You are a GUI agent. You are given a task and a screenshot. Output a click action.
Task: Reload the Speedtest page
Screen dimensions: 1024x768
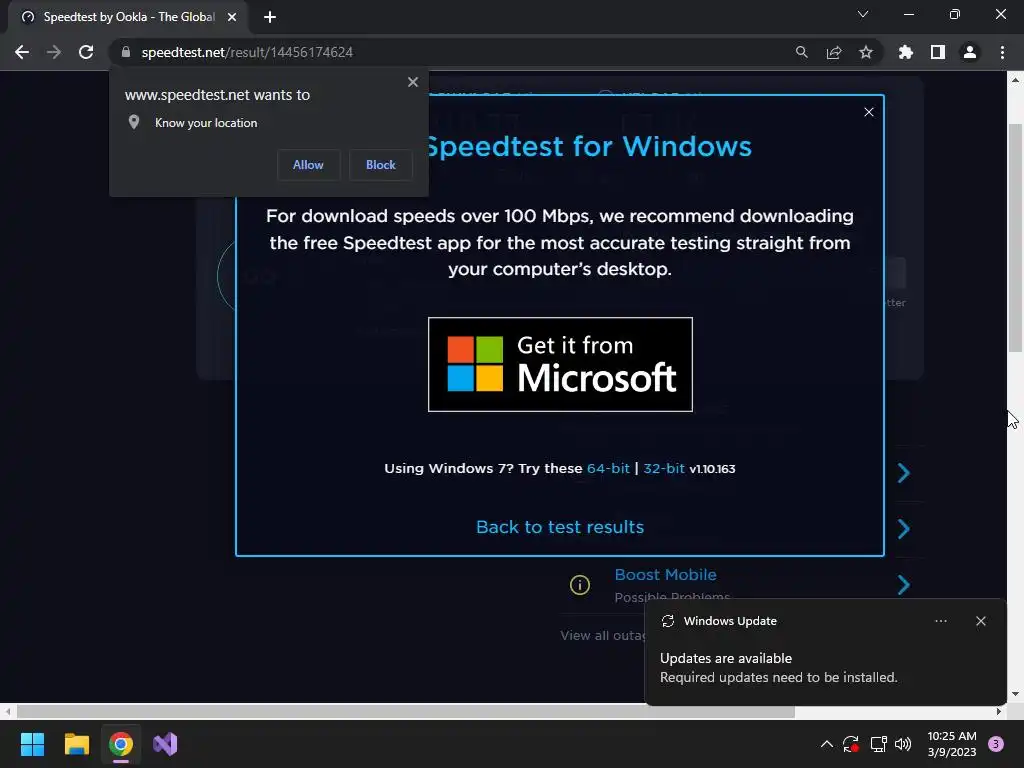click(86, 52)
